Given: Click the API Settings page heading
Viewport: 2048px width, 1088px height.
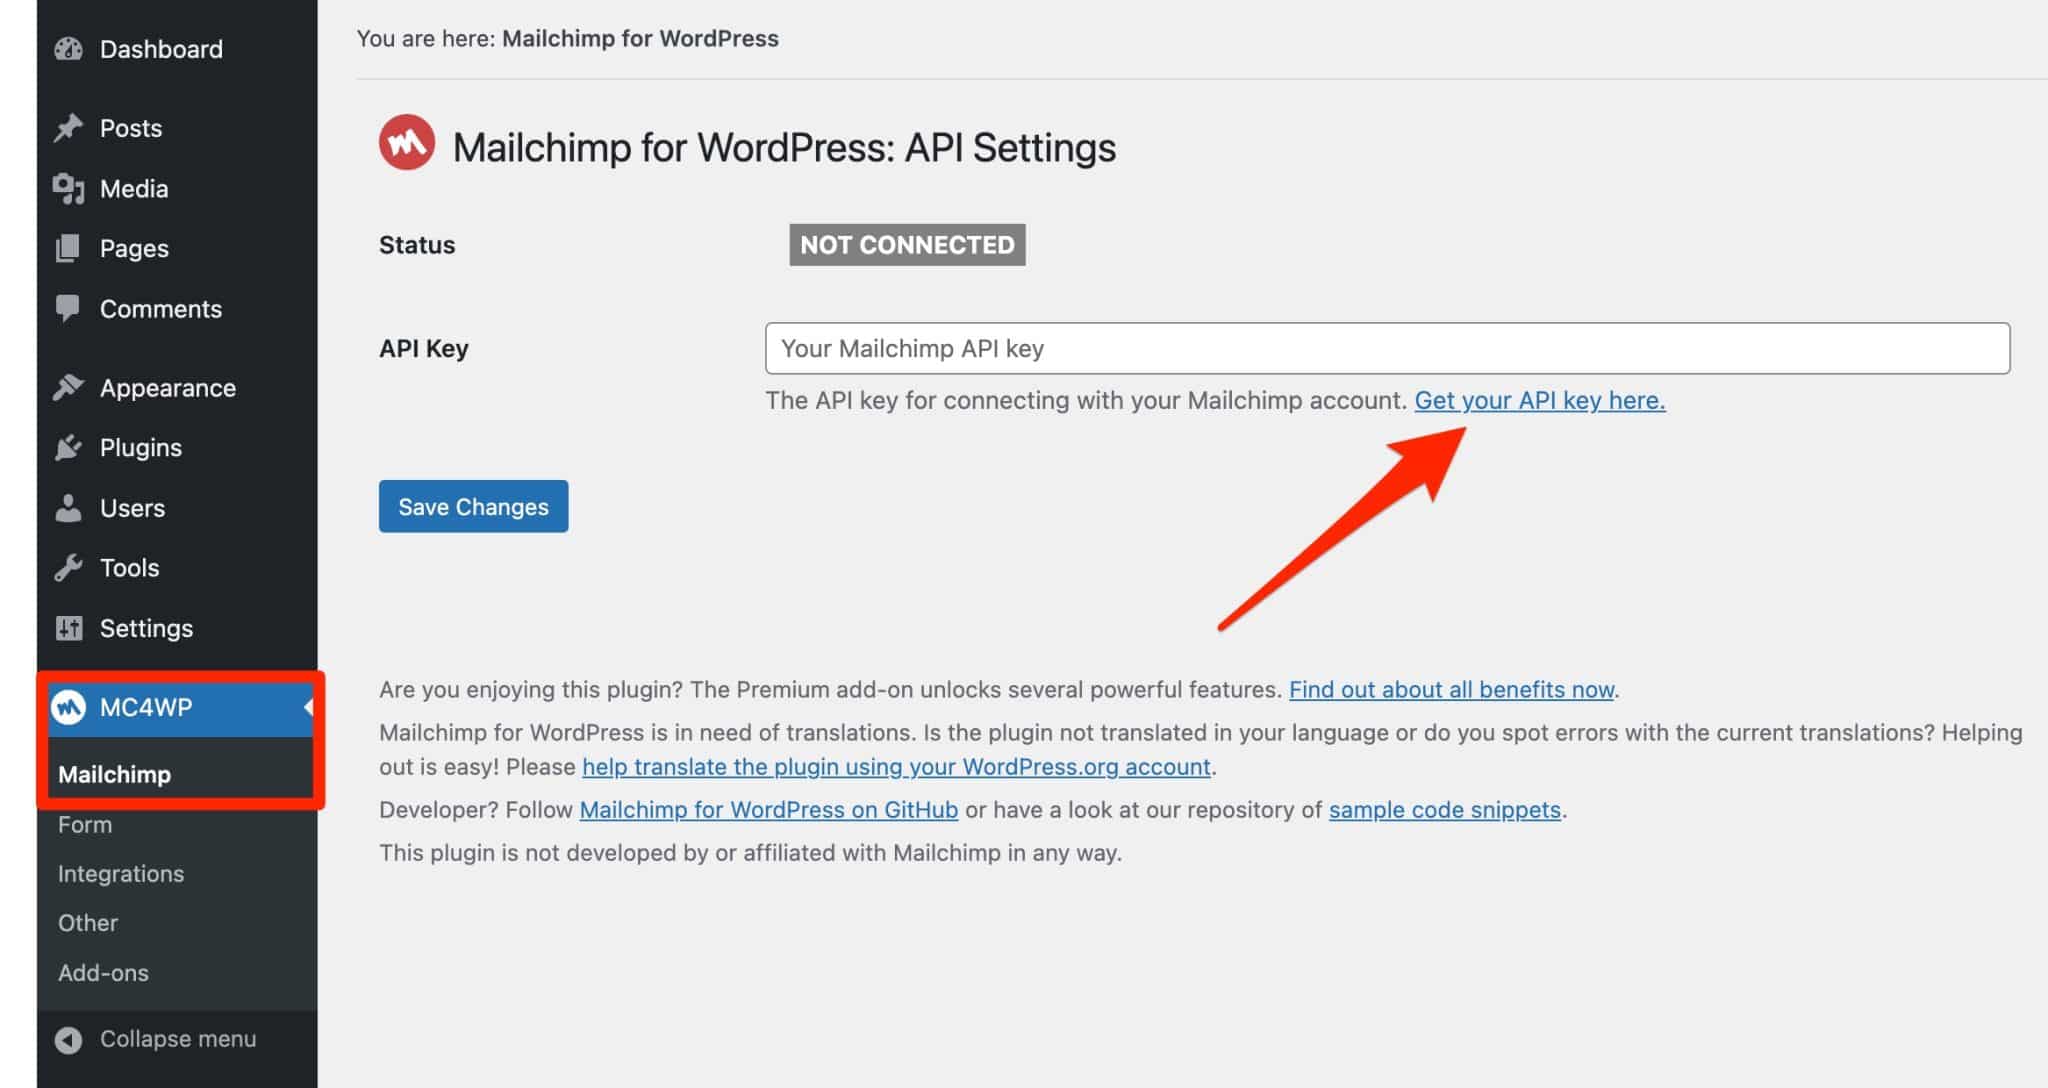Looking at the screenshot, I should pyautogui.click(x=784, y=147).
